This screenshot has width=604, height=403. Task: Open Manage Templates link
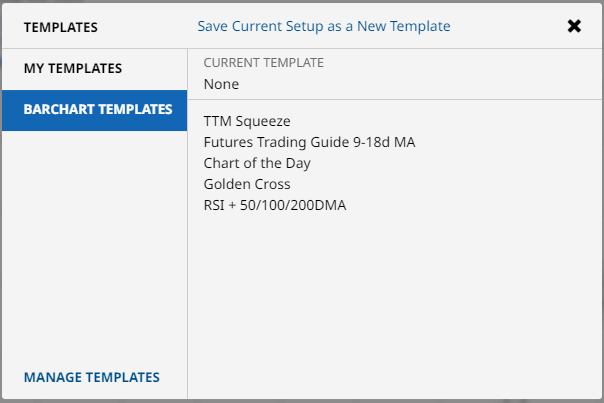pos(91,377)
